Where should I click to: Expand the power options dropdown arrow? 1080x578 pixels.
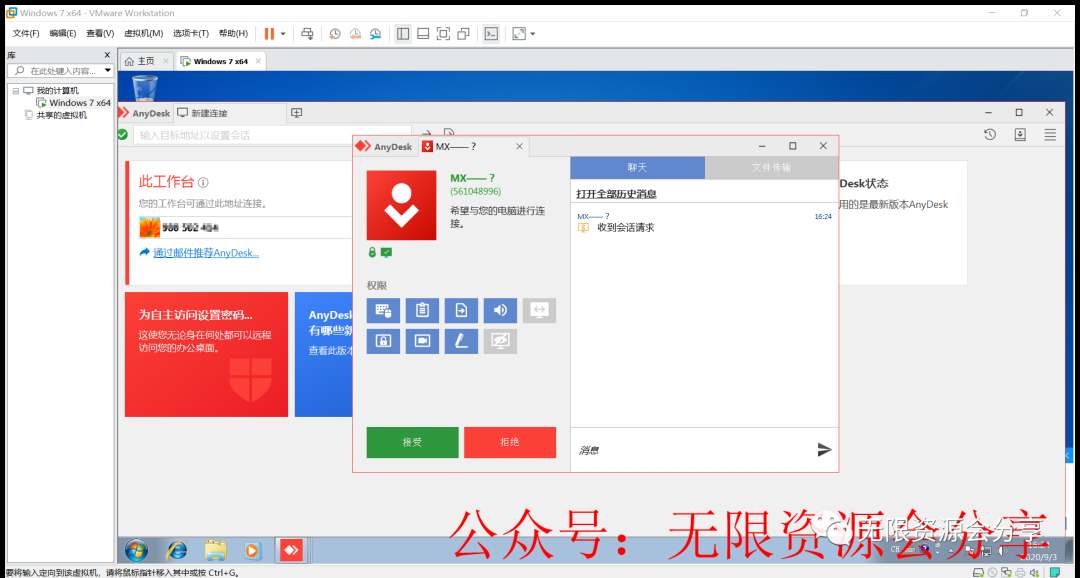[x=283, y=34]
